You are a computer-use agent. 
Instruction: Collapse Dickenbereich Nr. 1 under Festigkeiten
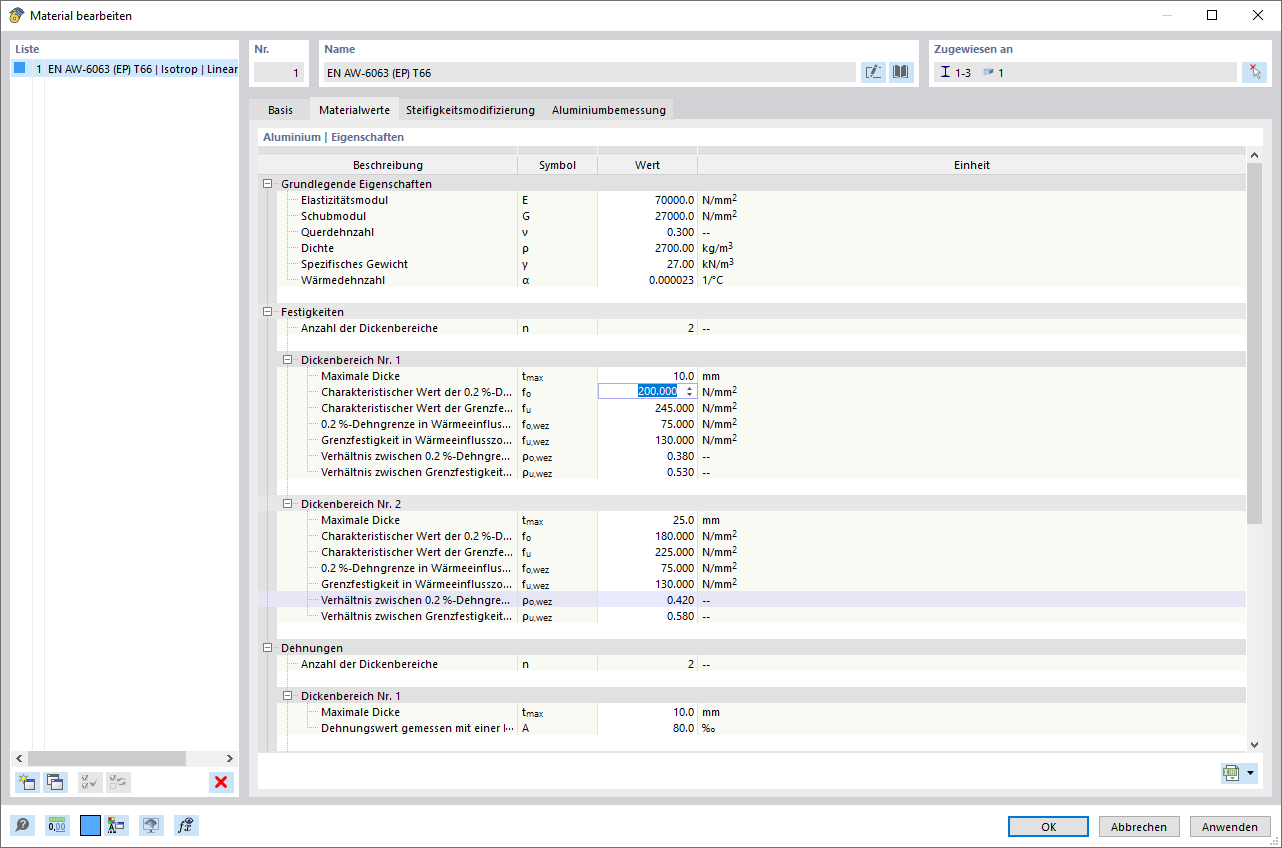tap(287, 360)
